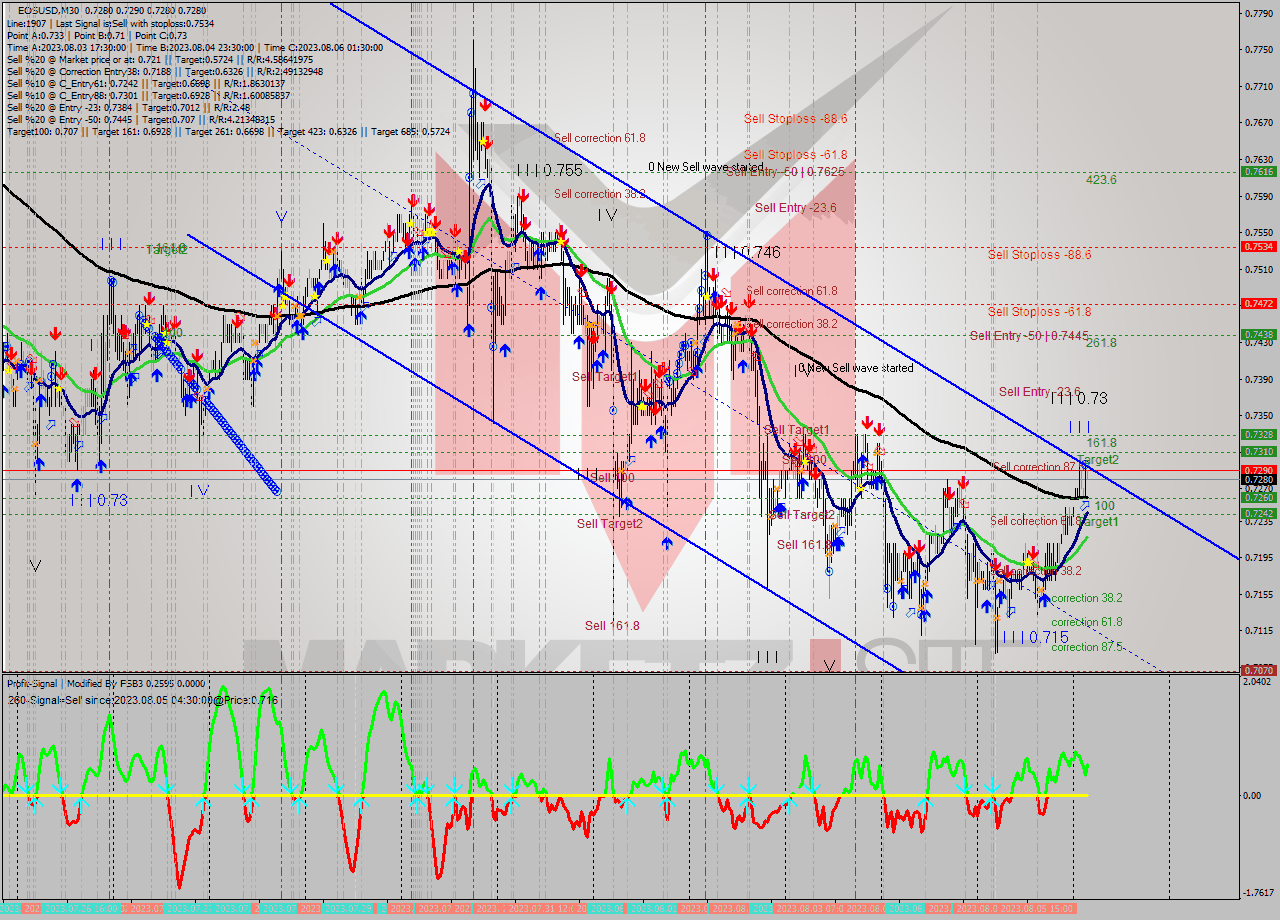The image size is (1280, 920).
Task: Click the blue 'I I I 0.715' wave label
Action: pos(1035,637)
